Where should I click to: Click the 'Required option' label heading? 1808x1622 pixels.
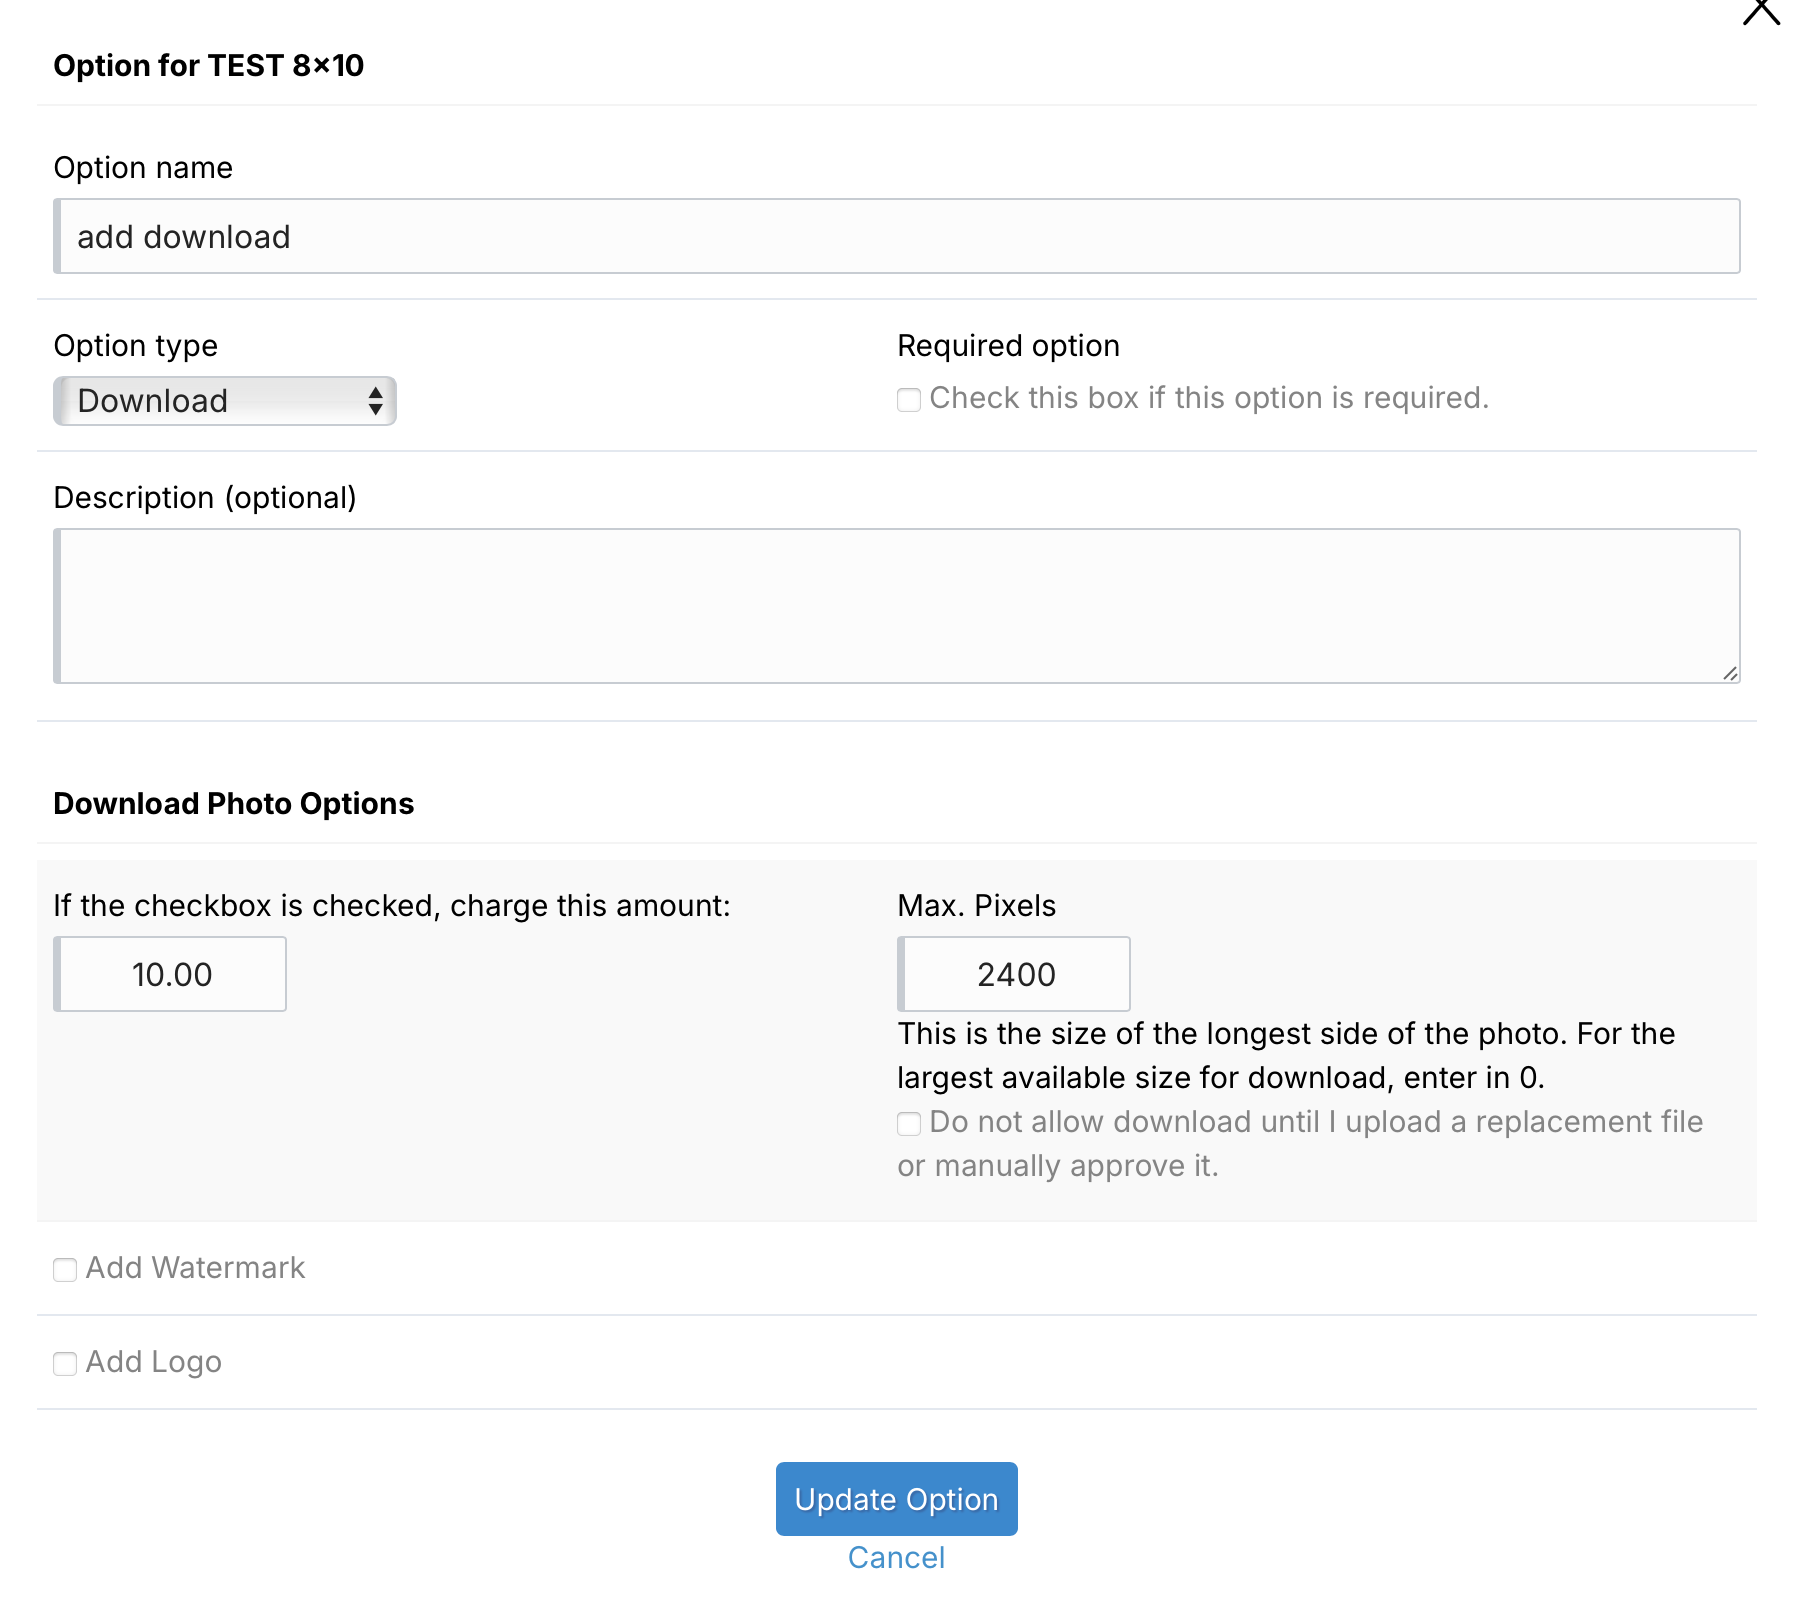[x=1009, y=346]
